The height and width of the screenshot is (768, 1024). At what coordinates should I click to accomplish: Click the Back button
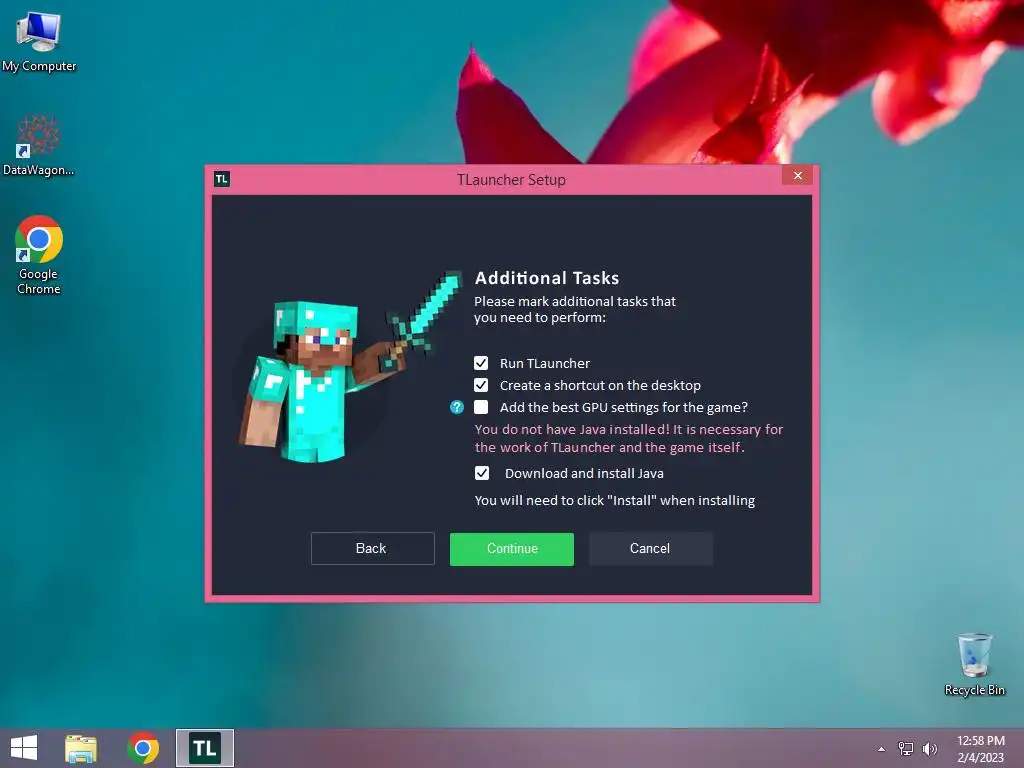[x=372, y=549]
